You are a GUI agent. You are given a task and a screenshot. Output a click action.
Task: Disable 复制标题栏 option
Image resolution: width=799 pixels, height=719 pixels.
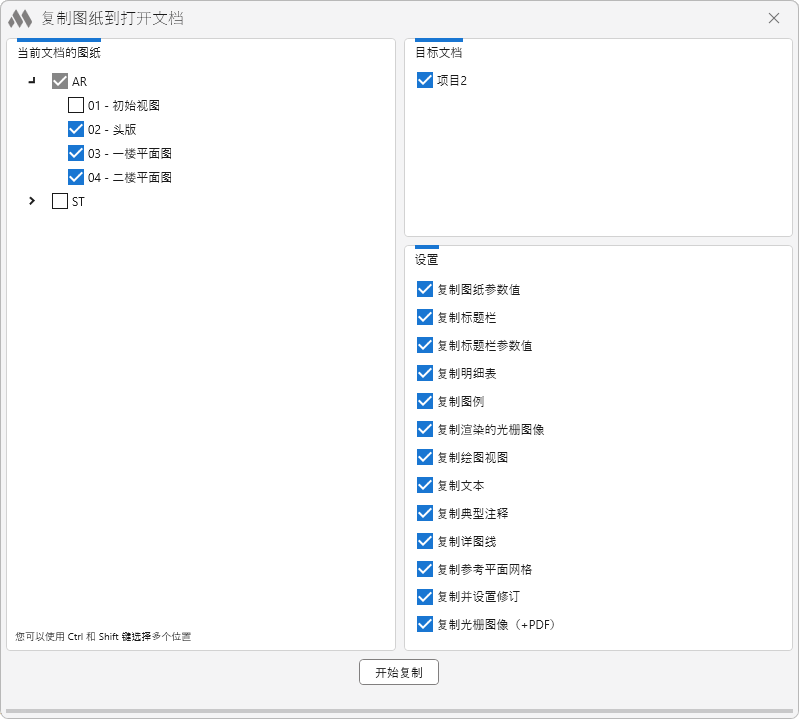425,318
